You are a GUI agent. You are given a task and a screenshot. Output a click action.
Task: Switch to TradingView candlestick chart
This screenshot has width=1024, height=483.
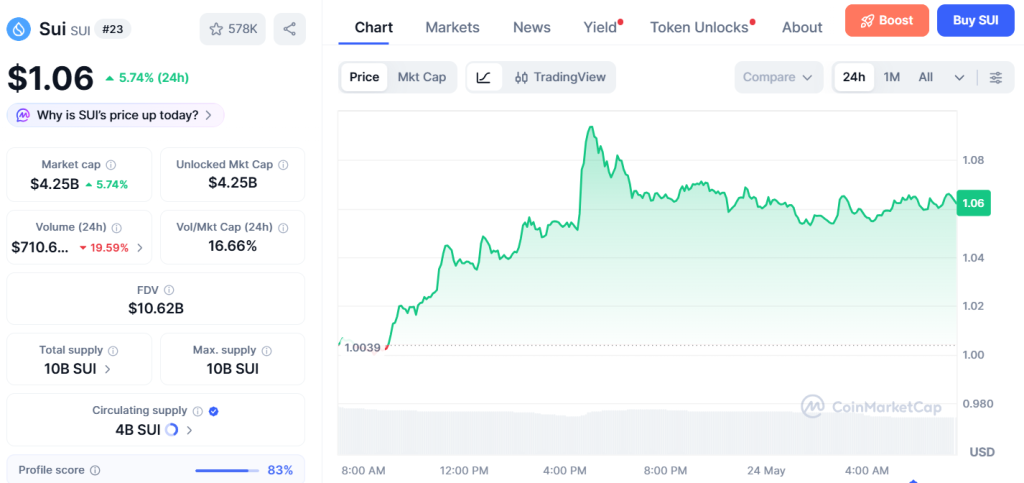pos(560,77)
